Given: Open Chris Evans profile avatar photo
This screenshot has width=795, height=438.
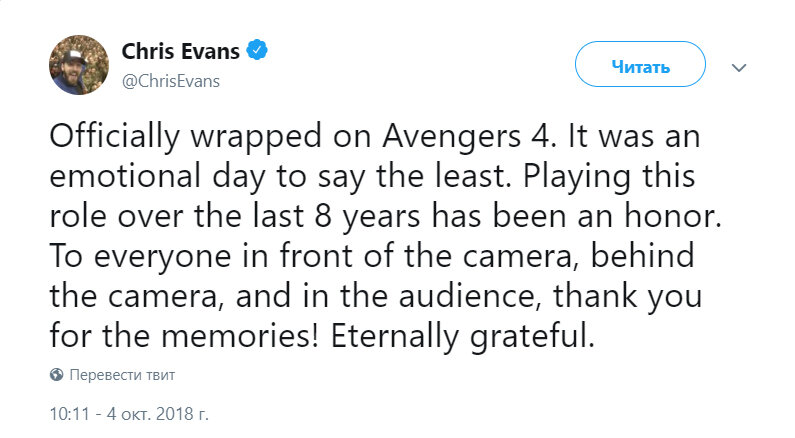Looking at the screenshot, I should (x=79, y=65).
